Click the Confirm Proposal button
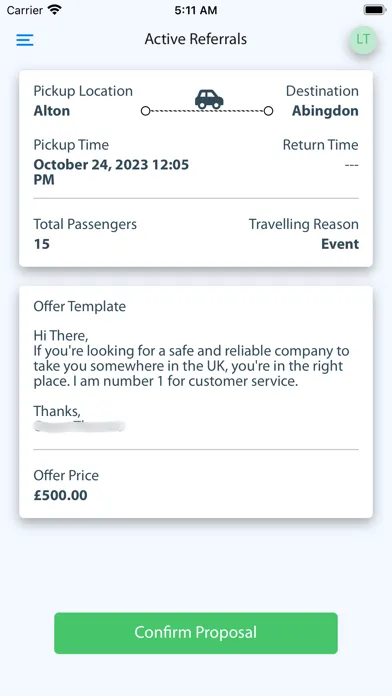This screenshot has height=696, width=392. (x=196, y=633)
